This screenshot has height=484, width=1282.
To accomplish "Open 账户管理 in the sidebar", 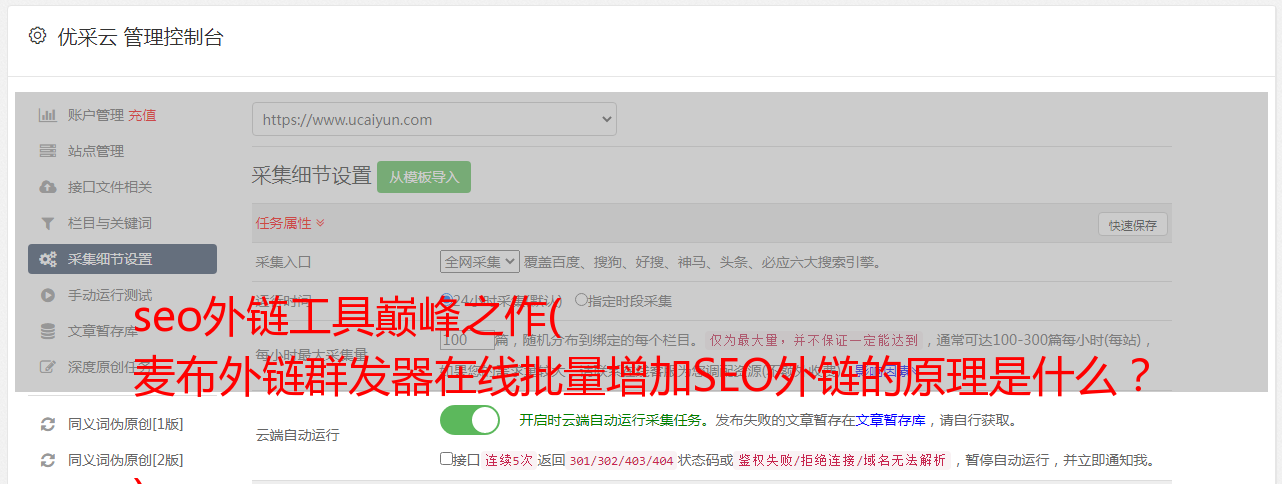I will pyautogui.click(x=96, y=115).
